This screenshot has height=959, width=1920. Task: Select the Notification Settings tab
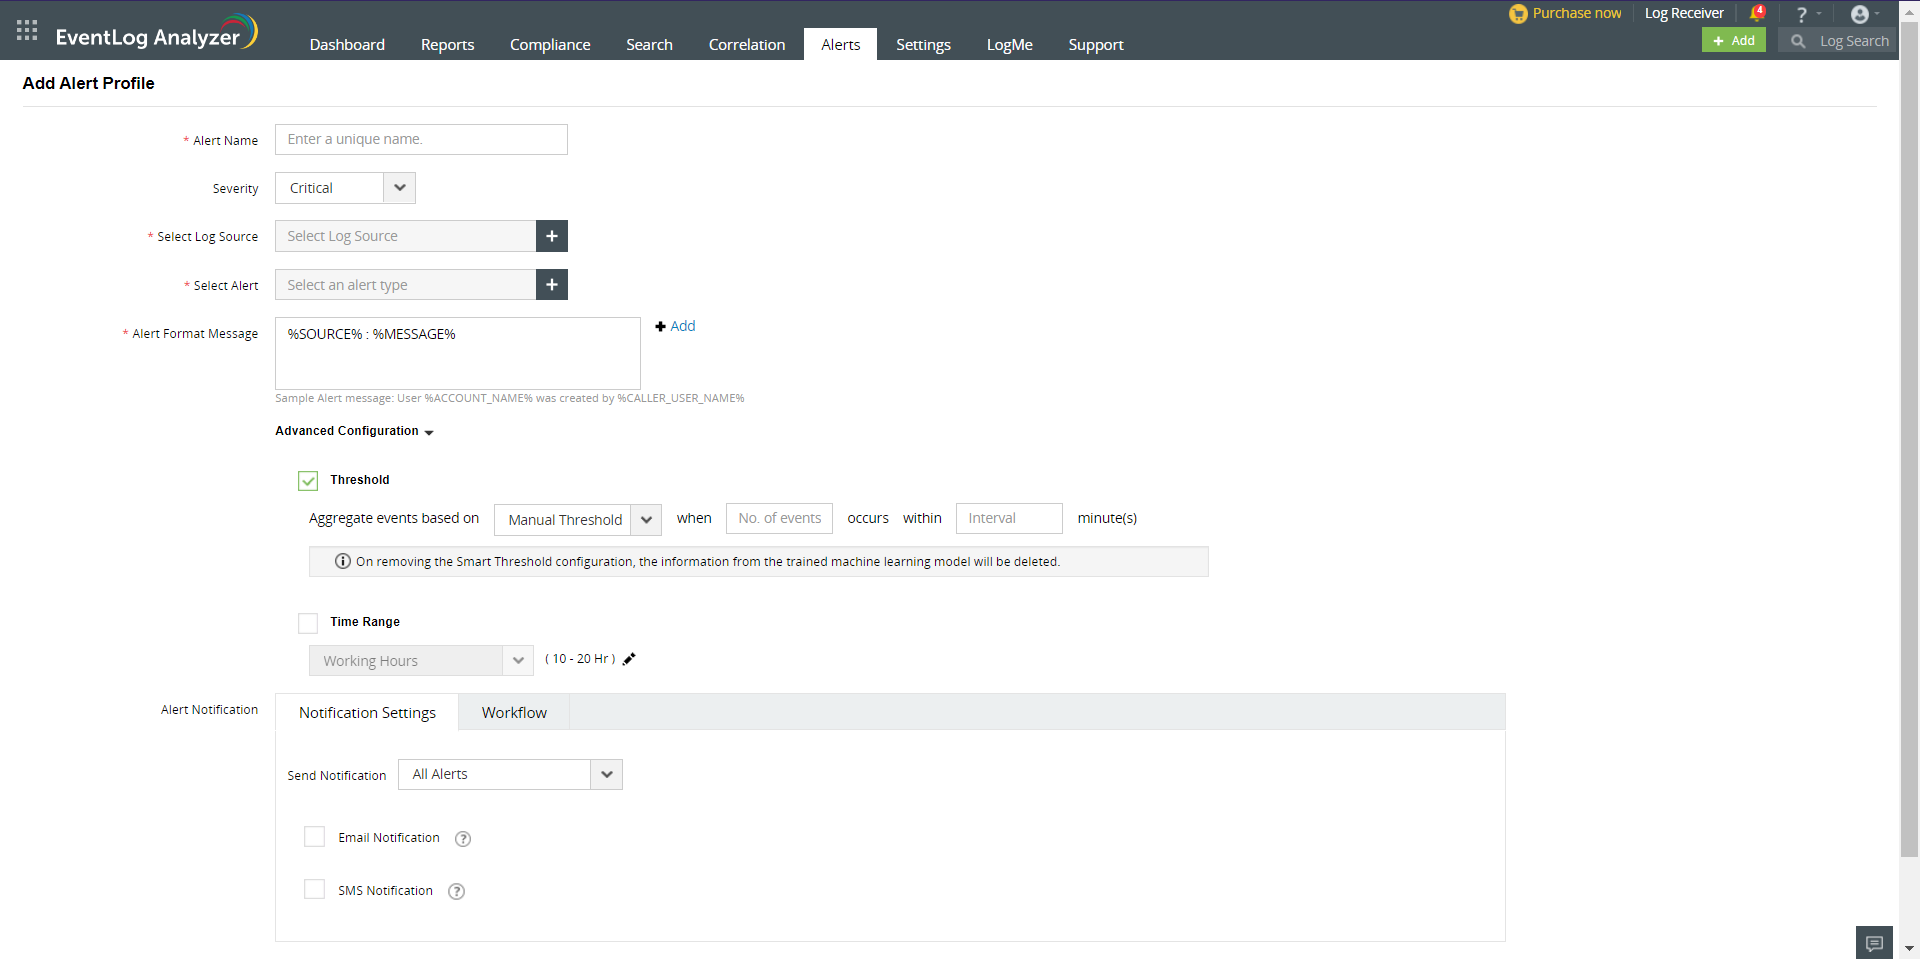(x=367, y=713)
